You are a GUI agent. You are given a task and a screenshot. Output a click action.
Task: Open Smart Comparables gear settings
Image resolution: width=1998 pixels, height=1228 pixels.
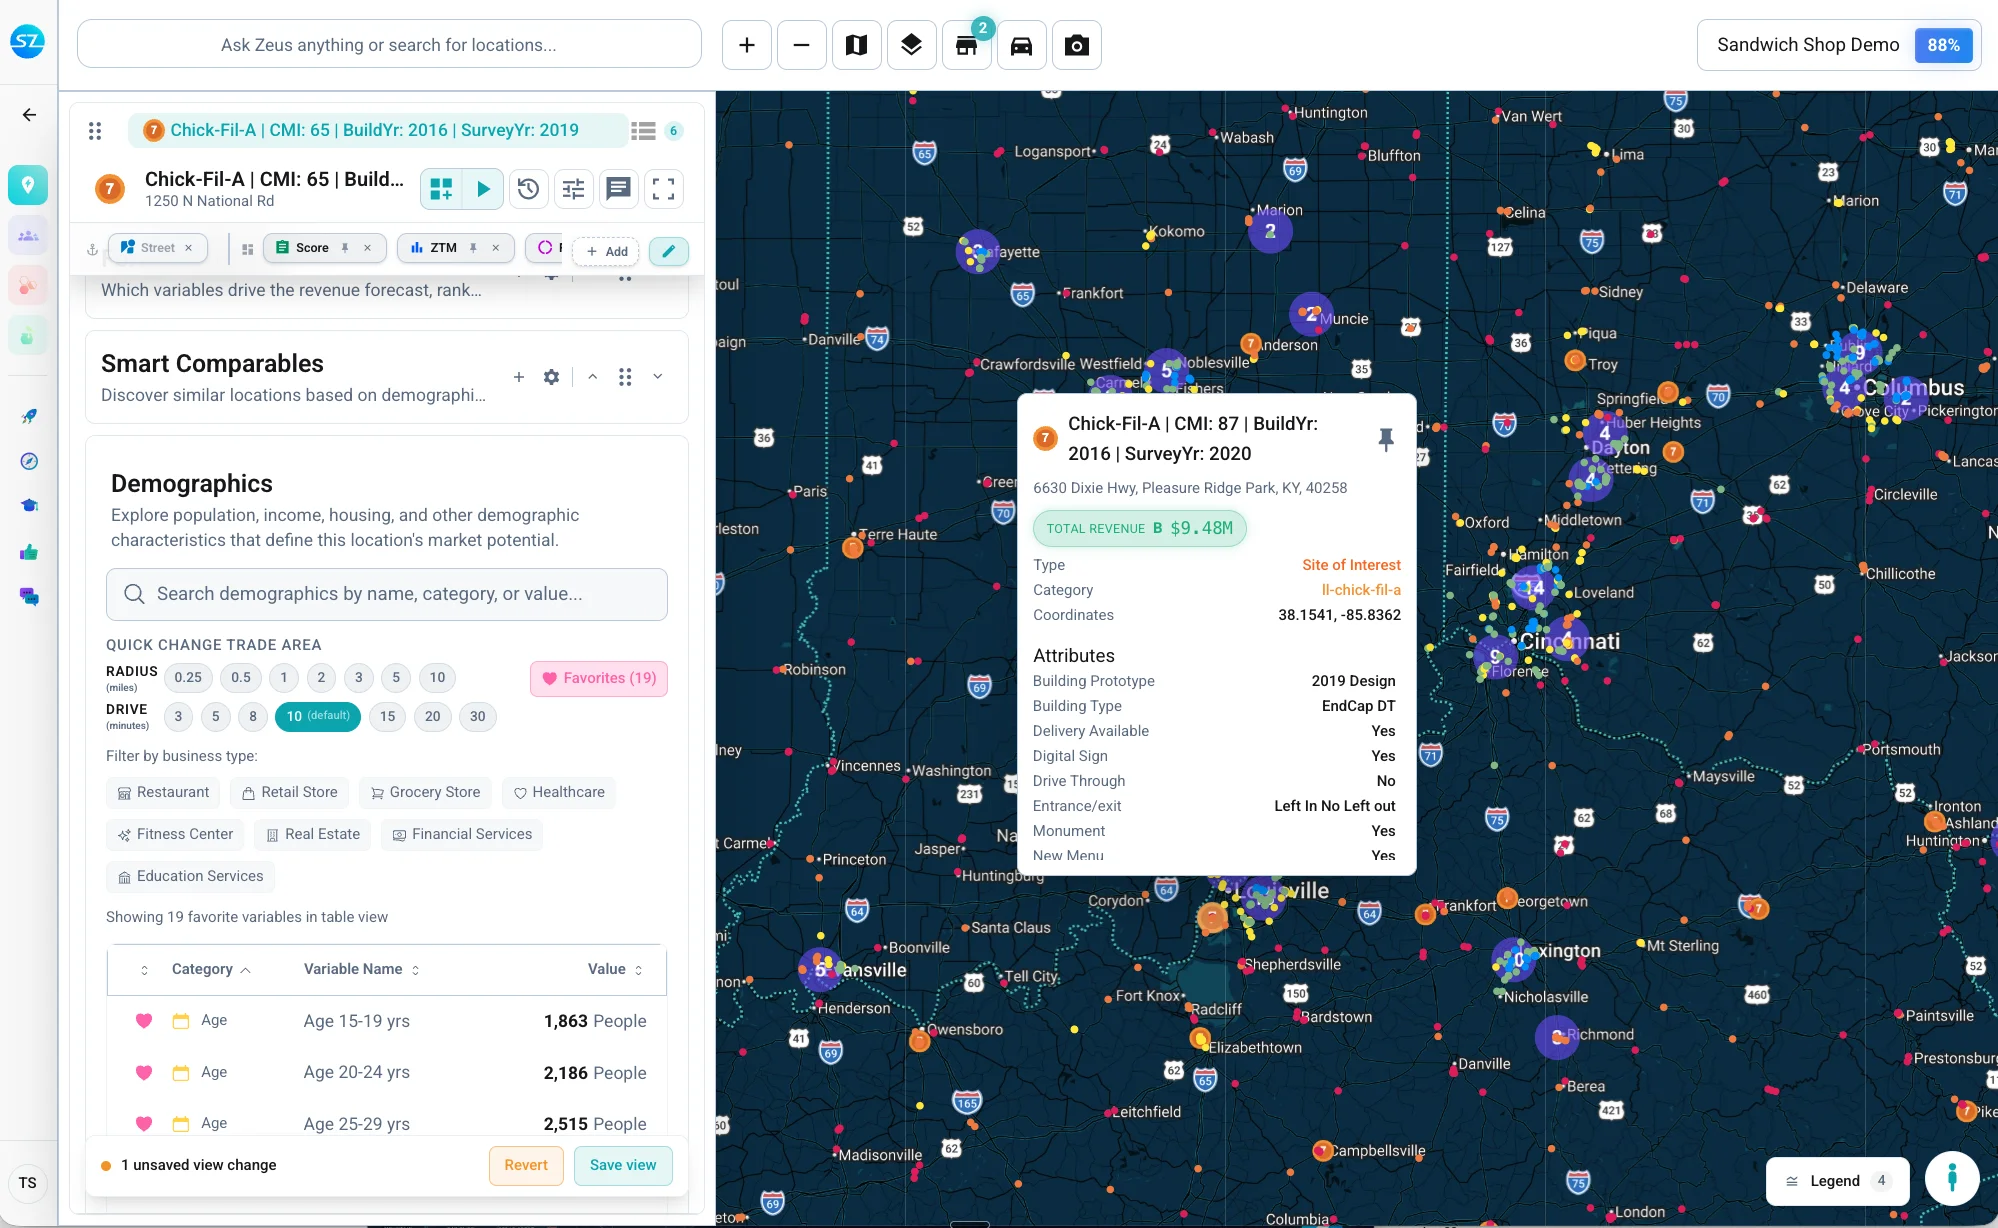click(x=551, y=377)
